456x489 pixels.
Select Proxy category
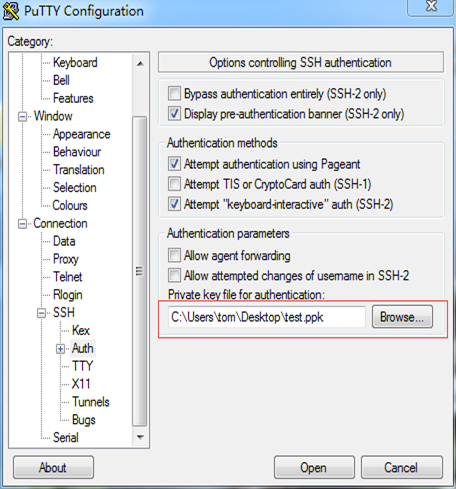click(x=66, y=259)
